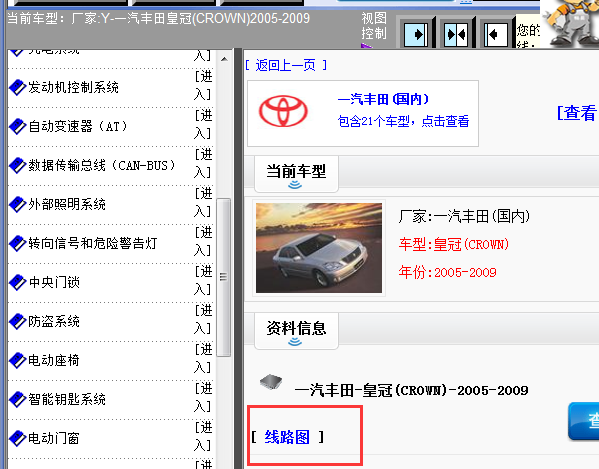Click the book icon beside 数据传输总线（CAN-BUS）
This screenshot has height=469, width=599.
(17, 165)
